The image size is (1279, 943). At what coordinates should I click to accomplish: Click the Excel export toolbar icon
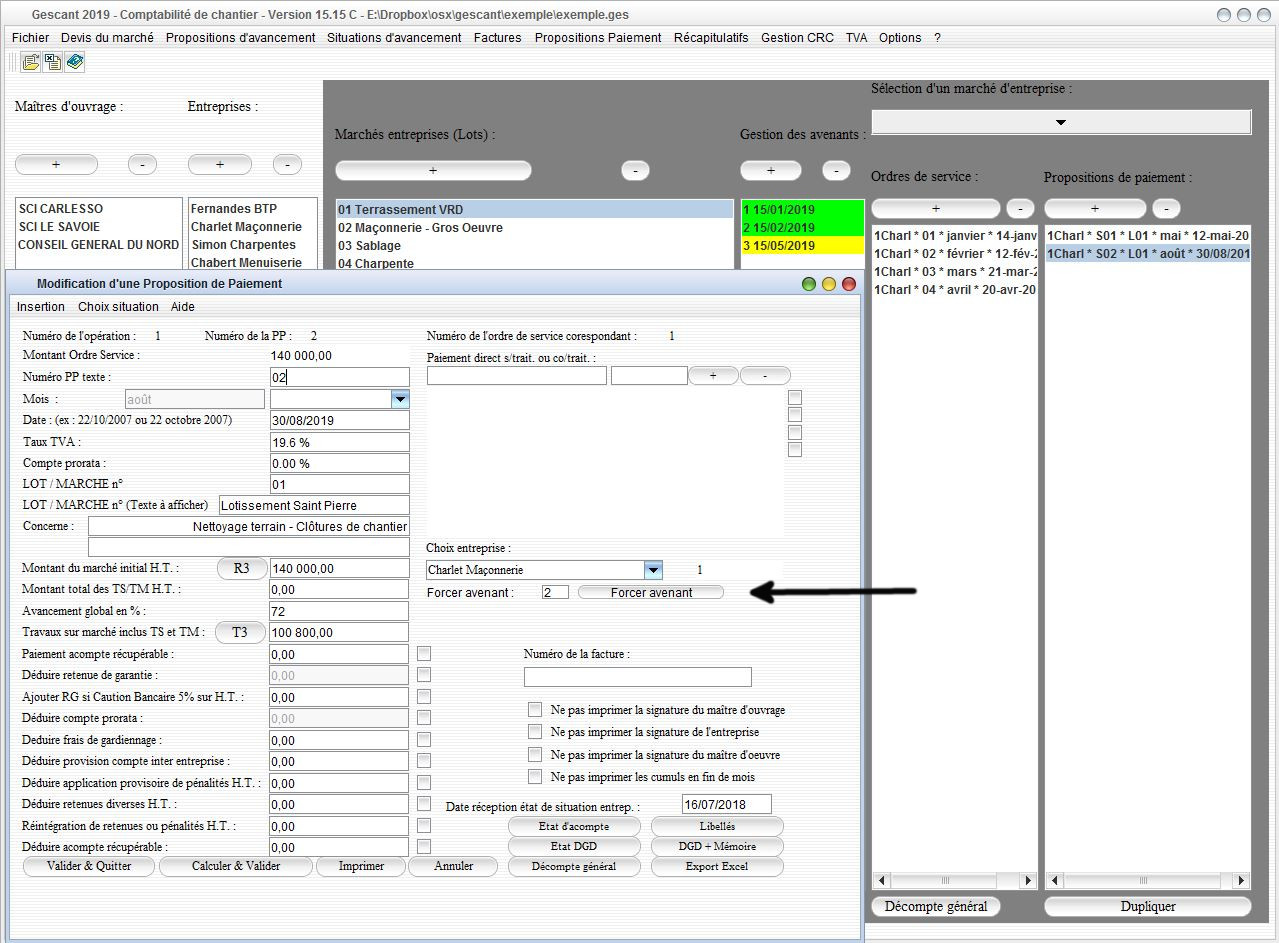pos(53,62)
